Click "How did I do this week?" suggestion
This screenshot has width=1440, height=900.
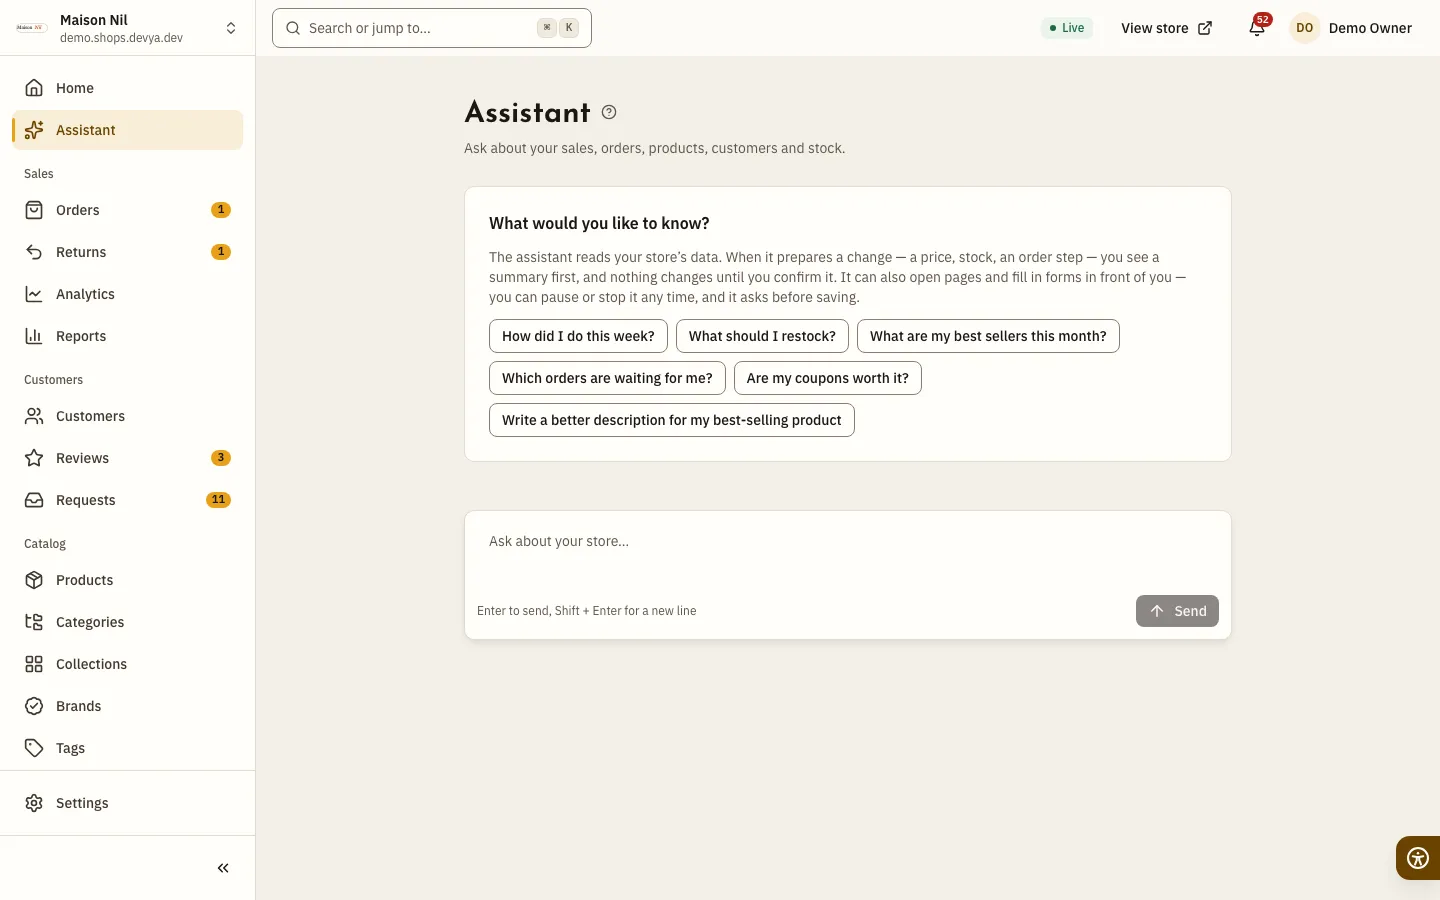[x=578, y=336]
